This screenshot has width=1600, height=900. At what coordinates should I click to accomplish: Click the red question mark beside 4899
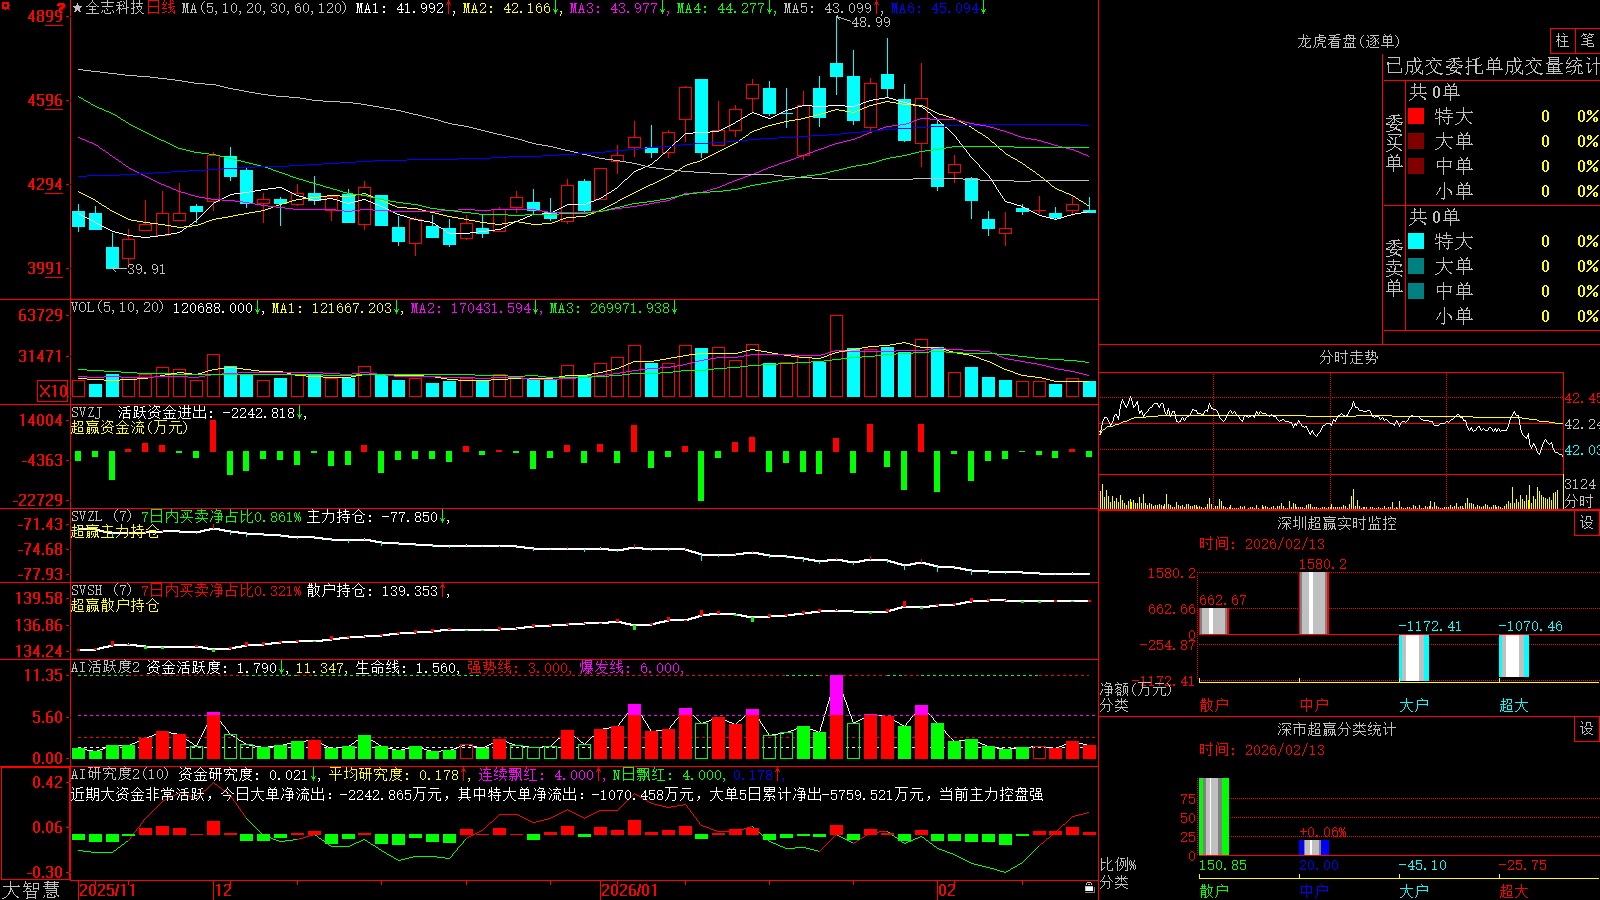tap(62, 8)
